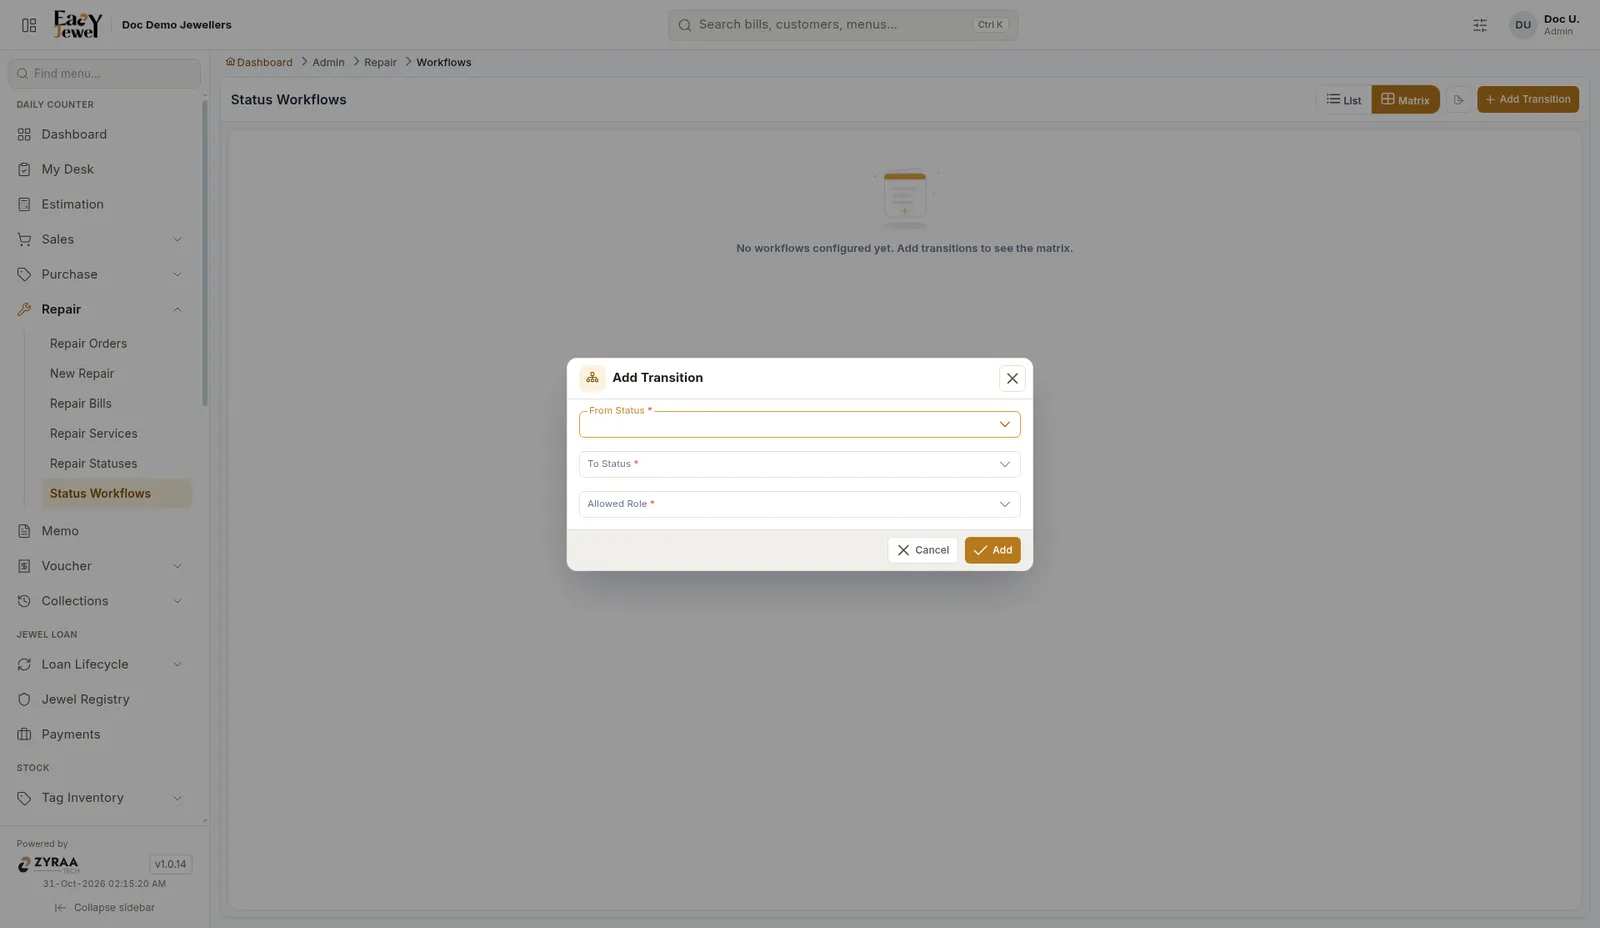Image resolution: width=1600 pixels, height=928 pixels.
Task: Click the export icon beside Matrix
Action: (1458, 100)
